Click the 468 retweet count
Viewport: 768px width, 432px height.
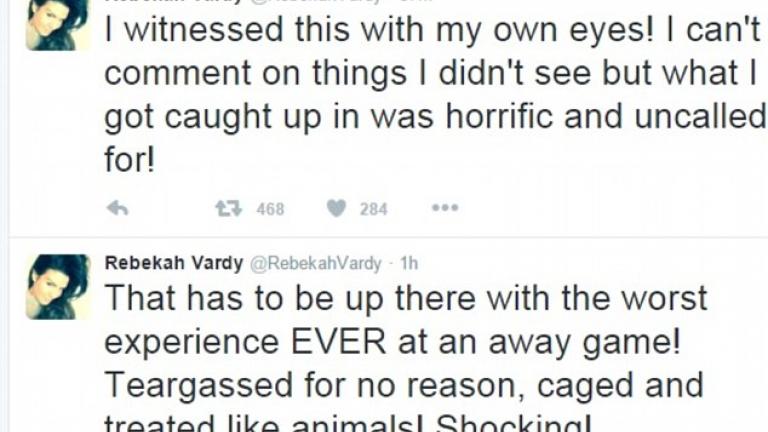coord(270,209)
